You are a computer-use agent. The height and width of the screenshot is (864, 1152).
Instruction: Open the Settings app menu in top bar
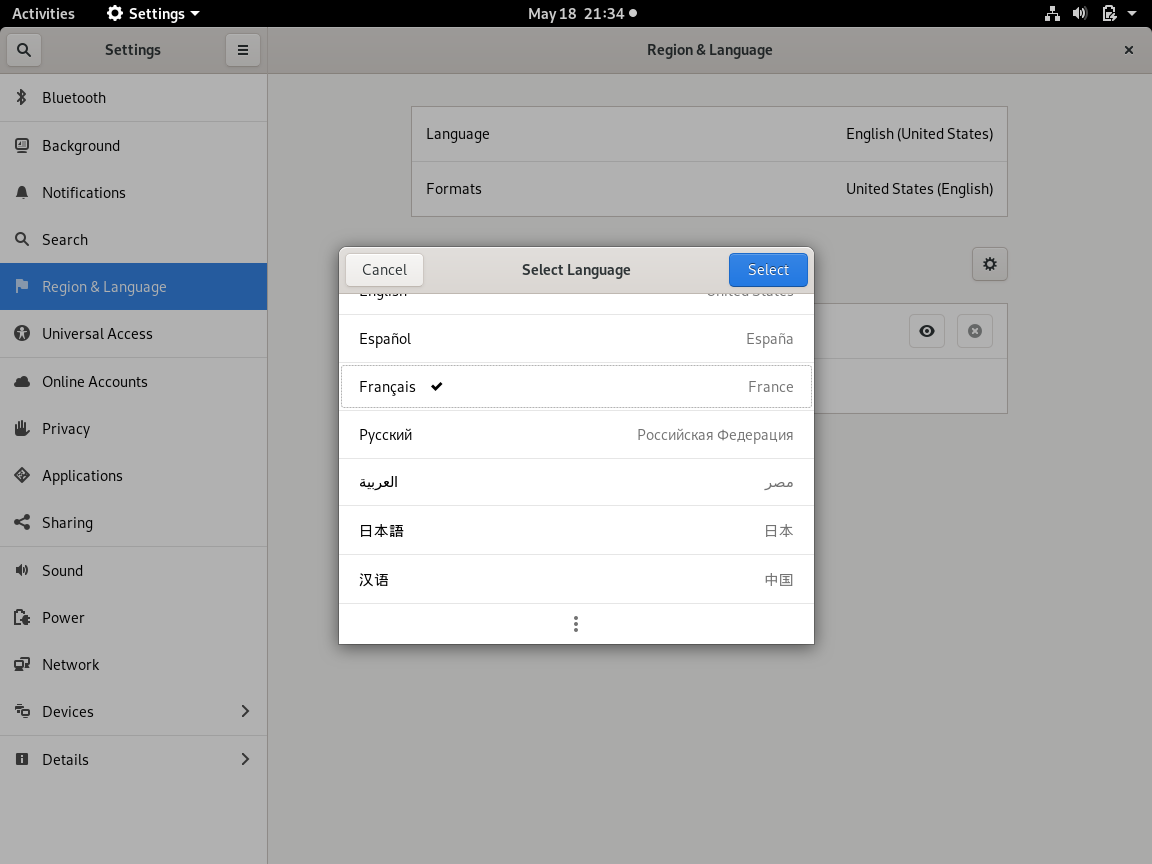point(153,14)
